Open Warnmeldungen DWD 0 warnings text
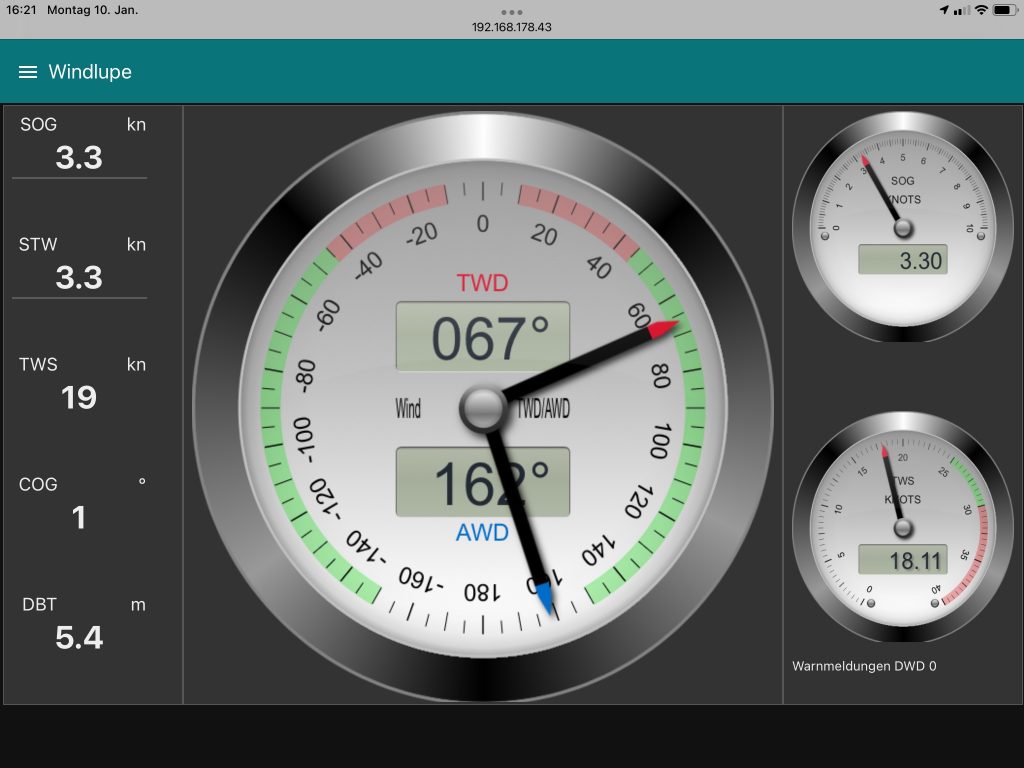The height and width of the screenshot is (768, 1024). 864,666
